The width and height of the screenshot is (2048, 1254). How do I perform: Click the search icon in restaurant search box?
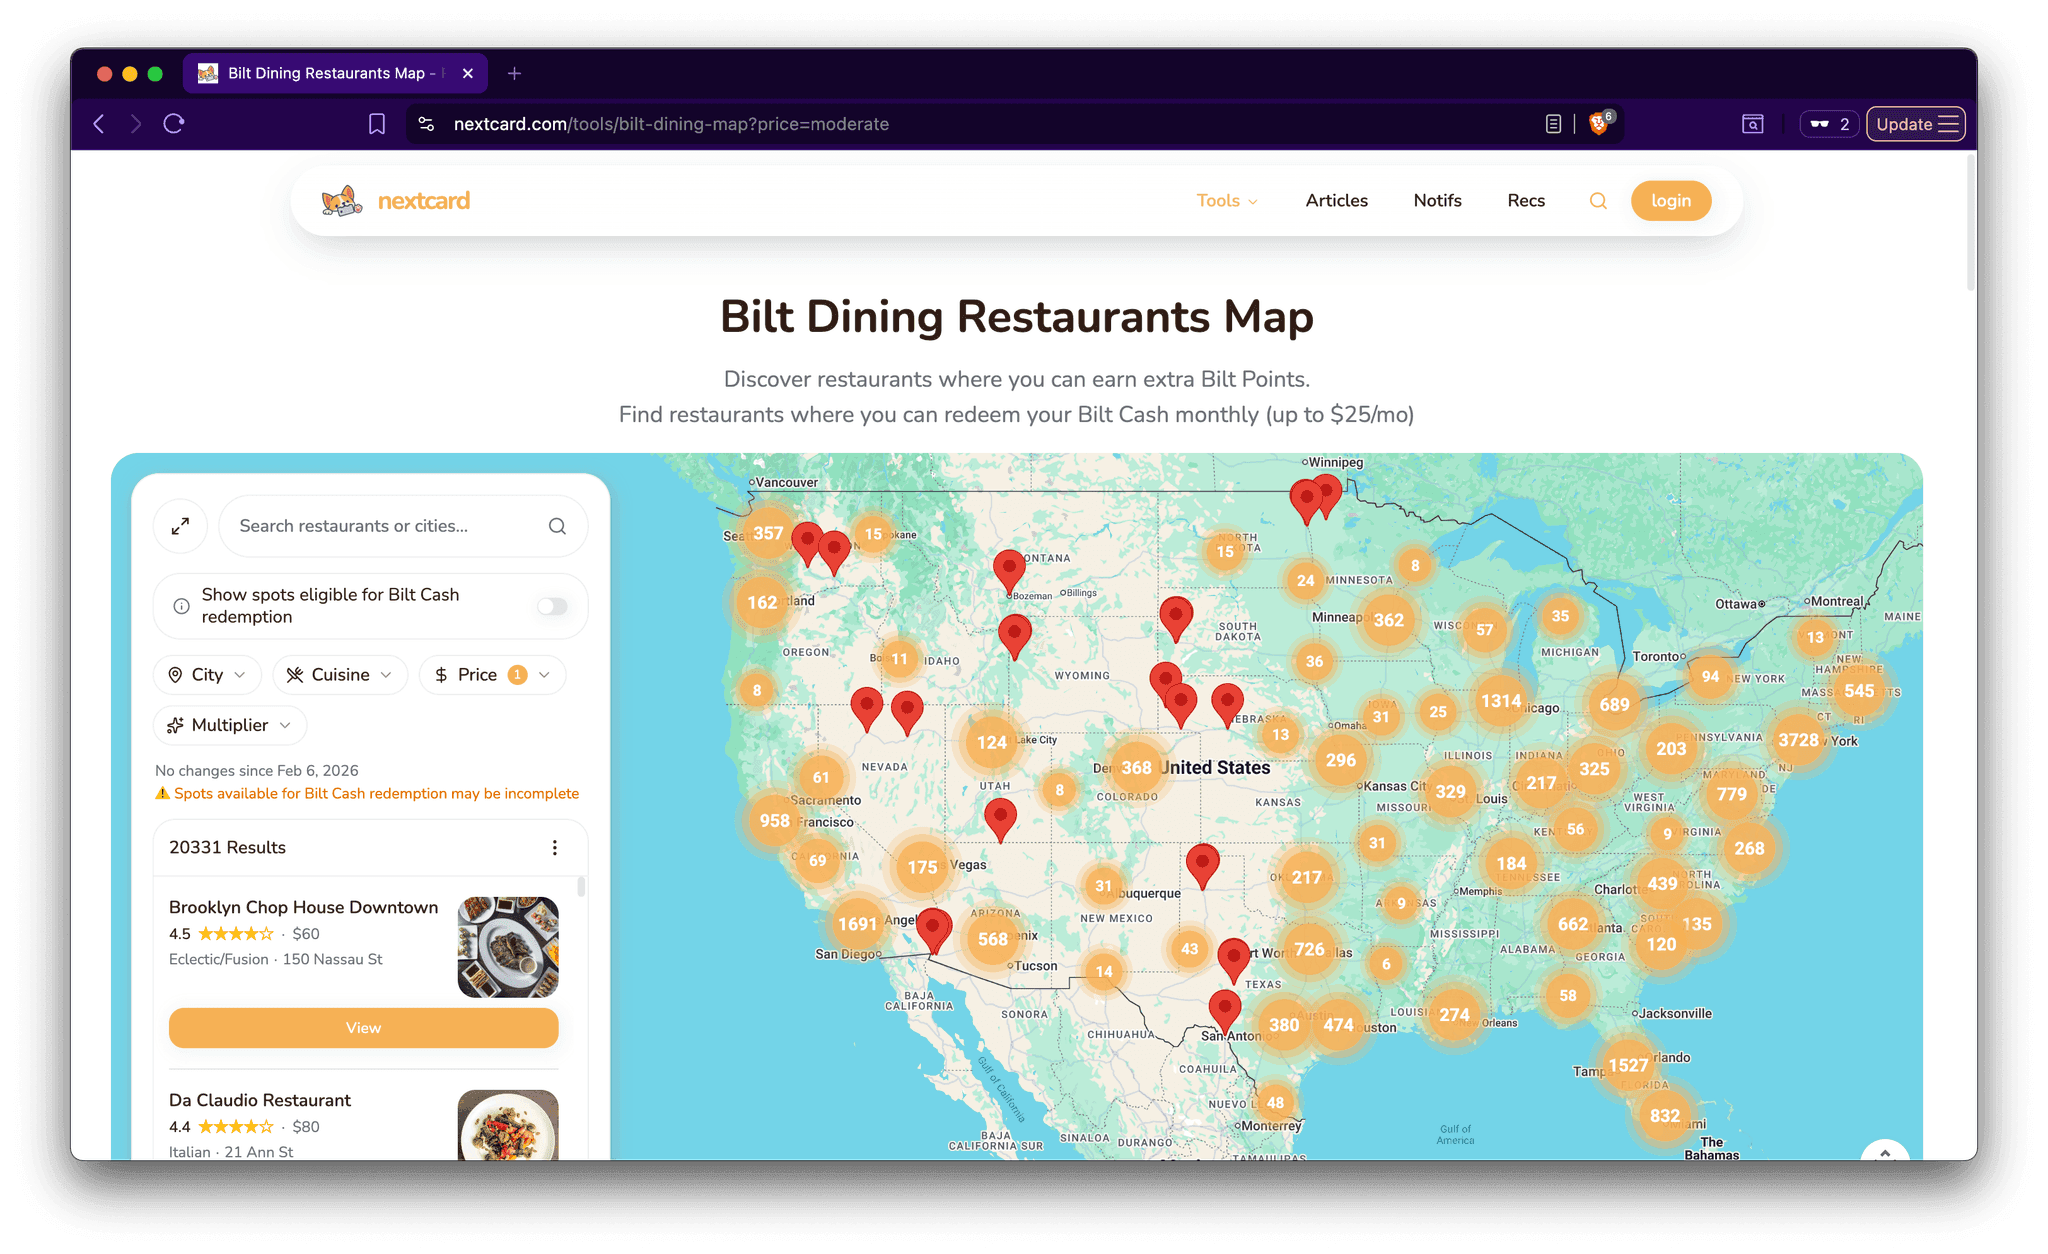point(557,526)
